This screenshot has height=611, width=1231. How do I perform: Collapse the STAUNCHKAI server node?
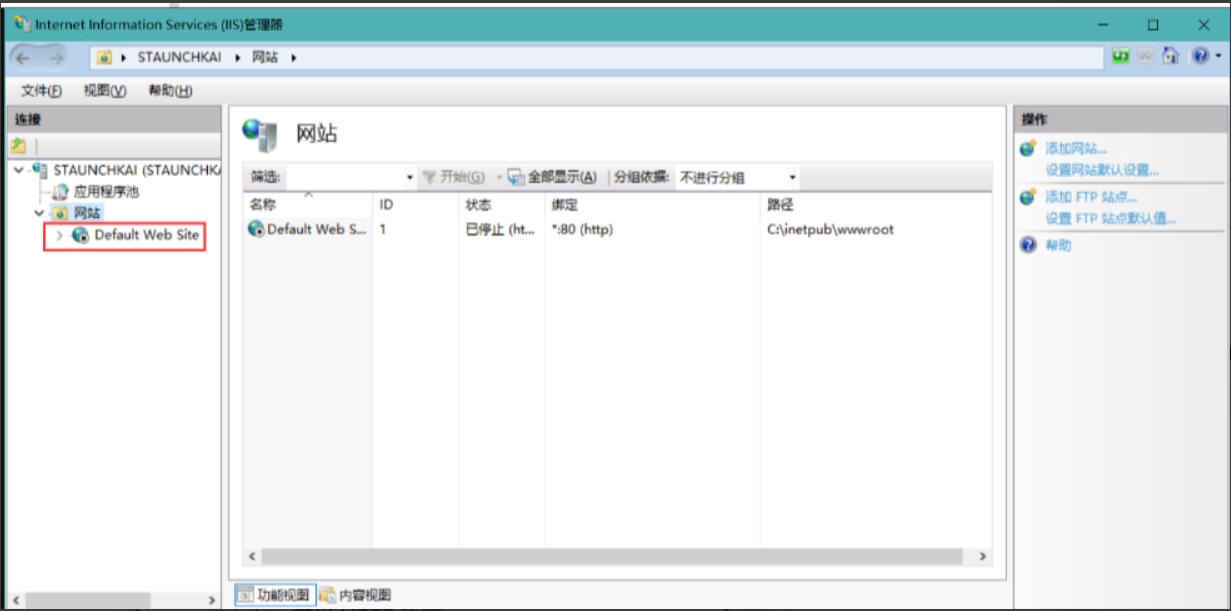pos(21,170)
